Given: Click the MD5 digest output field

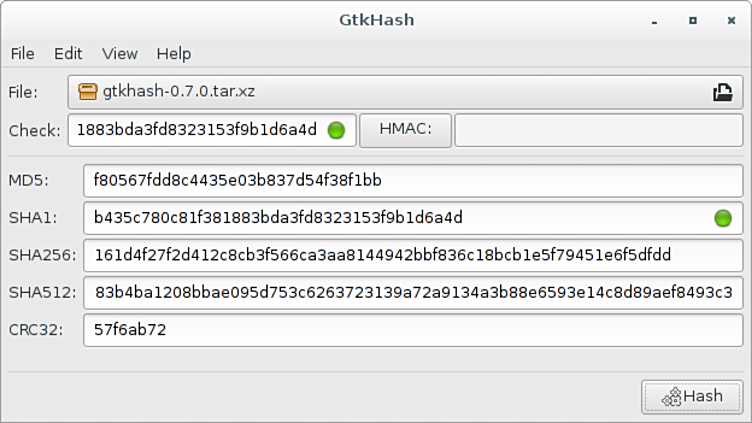Looking at the screenshot, I should pyautogui.click(x=412, y=181).
